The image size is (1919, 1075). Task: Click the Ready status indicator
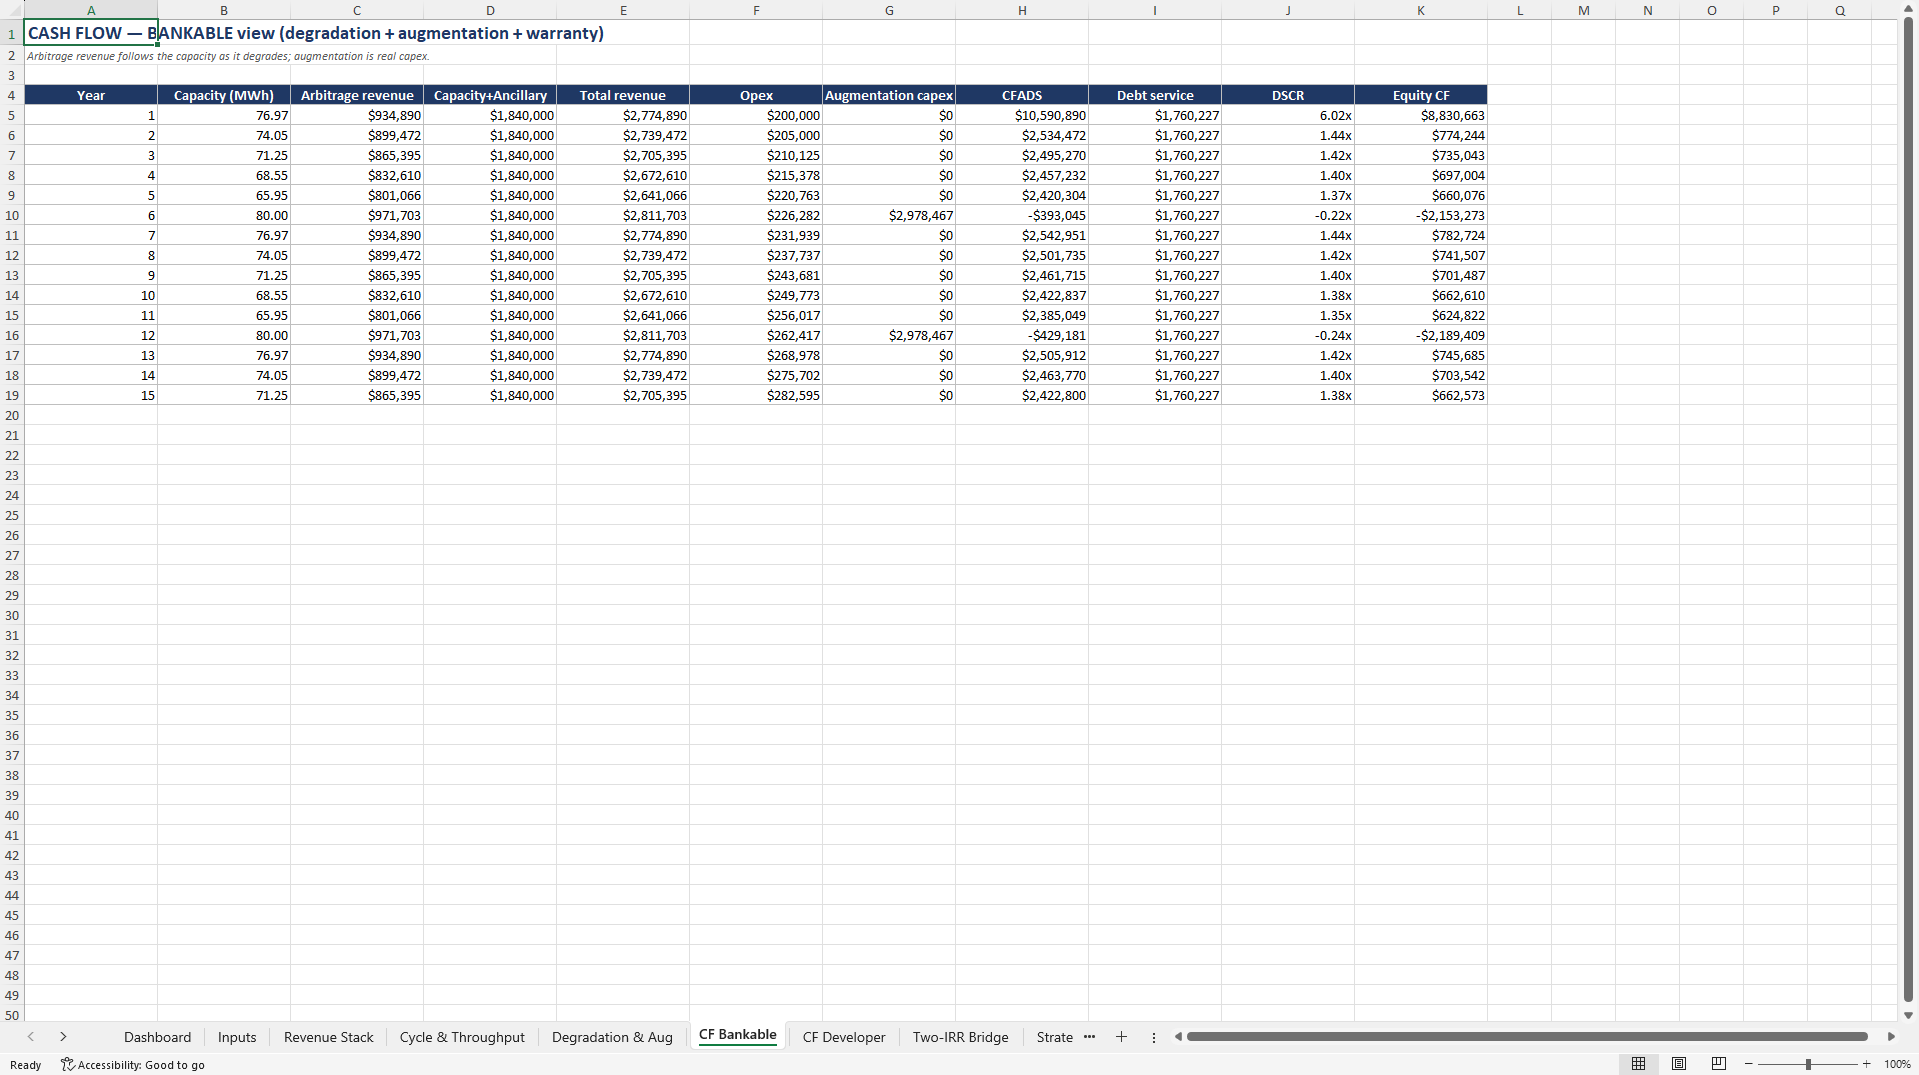tap(26, 1065)
